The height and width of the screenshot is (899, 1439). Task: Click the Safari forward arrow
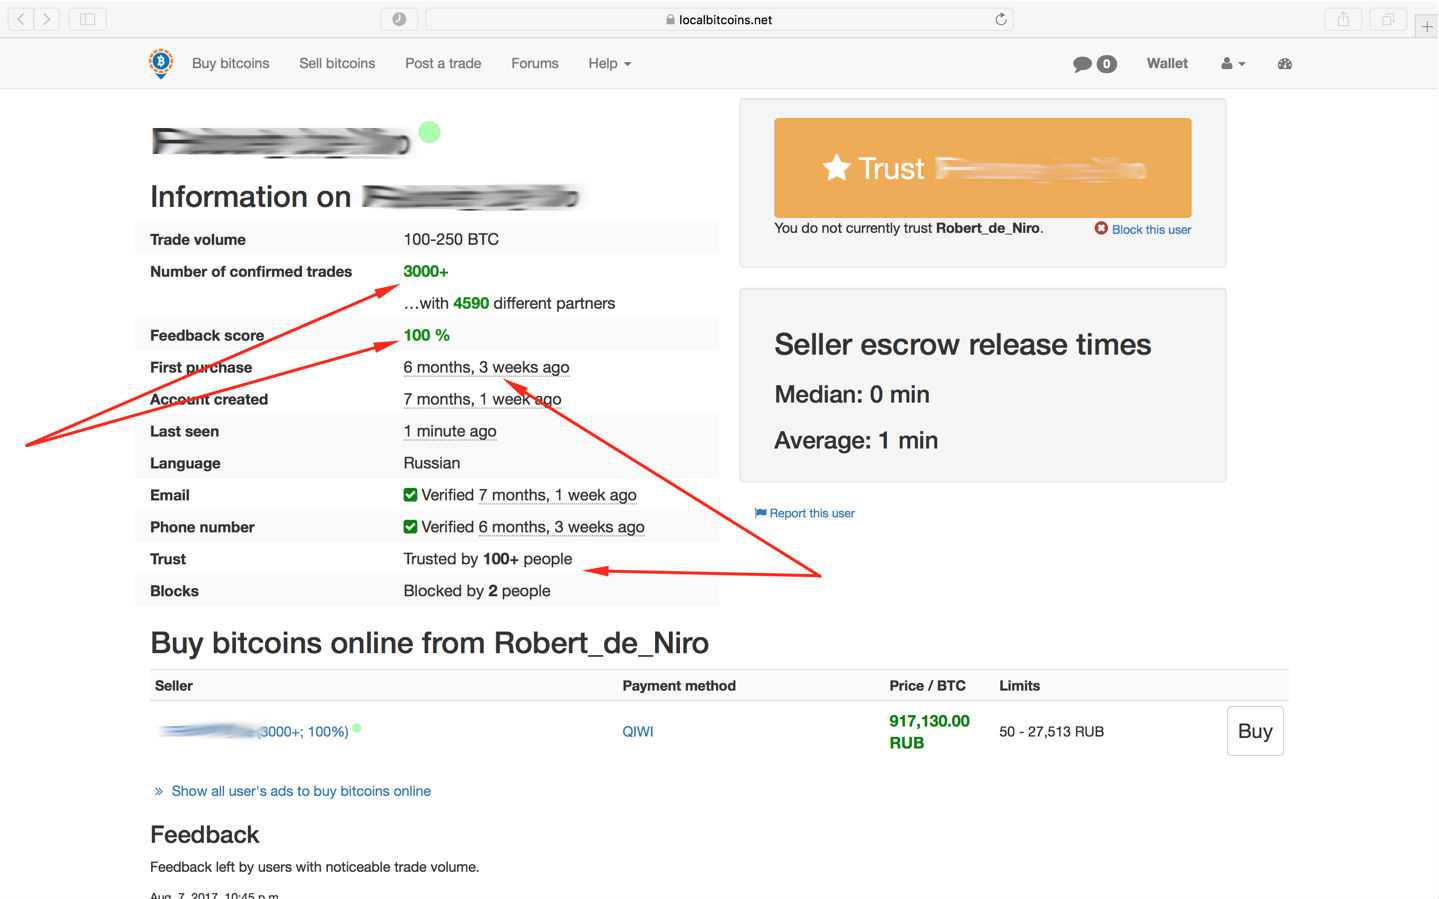pos(47,19)
